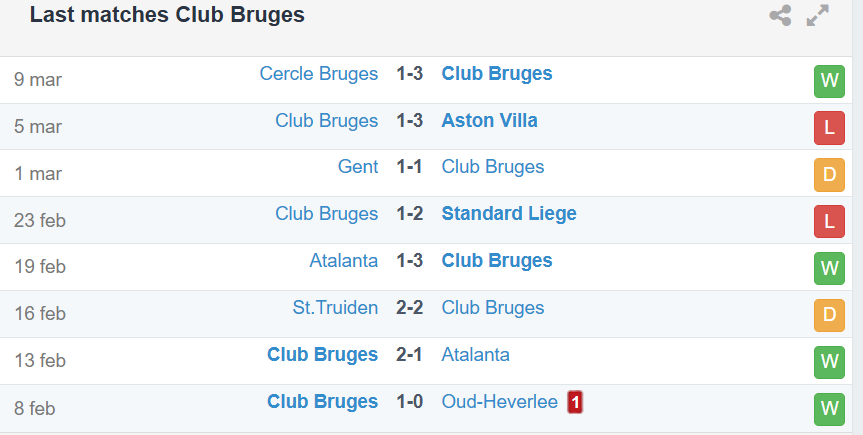Click red L badge for Standard Liege match
The width and height of the screenshot is (863, 435).
point(829,221)
